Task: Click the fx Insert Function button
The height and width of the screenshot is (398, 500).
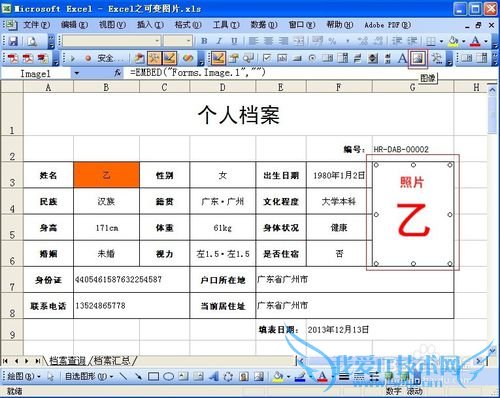Action: pyautogui.click(x=117, y=73)
